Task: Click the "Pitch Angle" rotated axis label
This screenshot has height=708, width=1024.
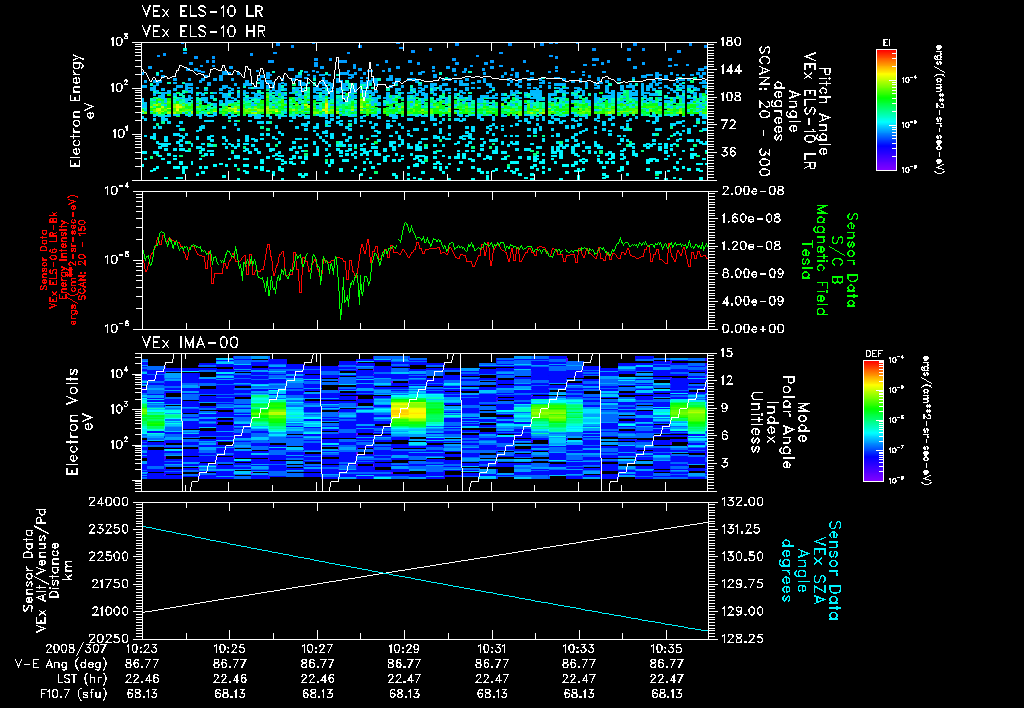Action: click(x=825, y=112)
